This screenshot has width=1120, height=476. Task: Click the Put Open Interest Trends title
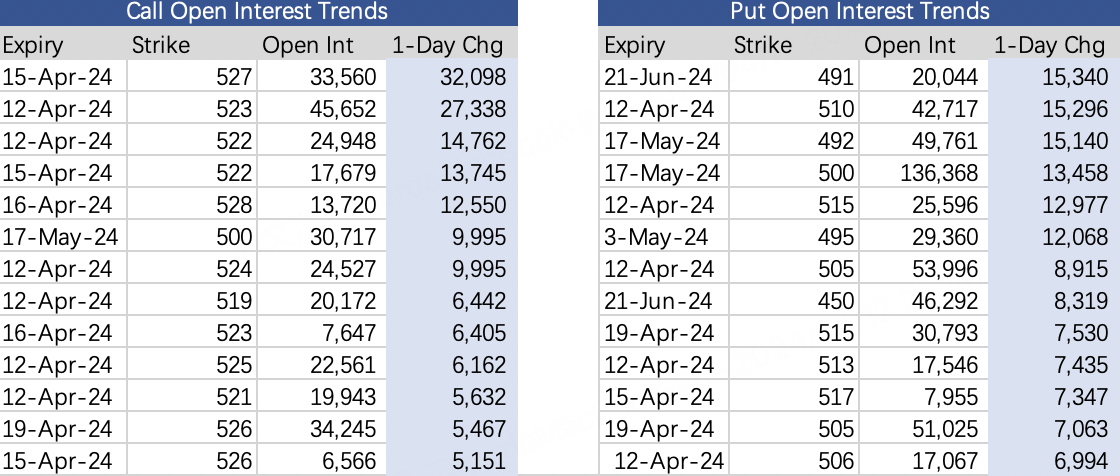point(860,12)
